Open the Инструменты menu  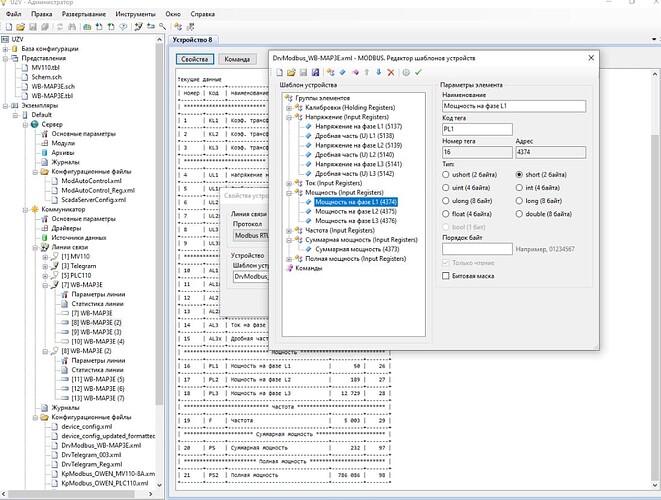pos(135,15)
